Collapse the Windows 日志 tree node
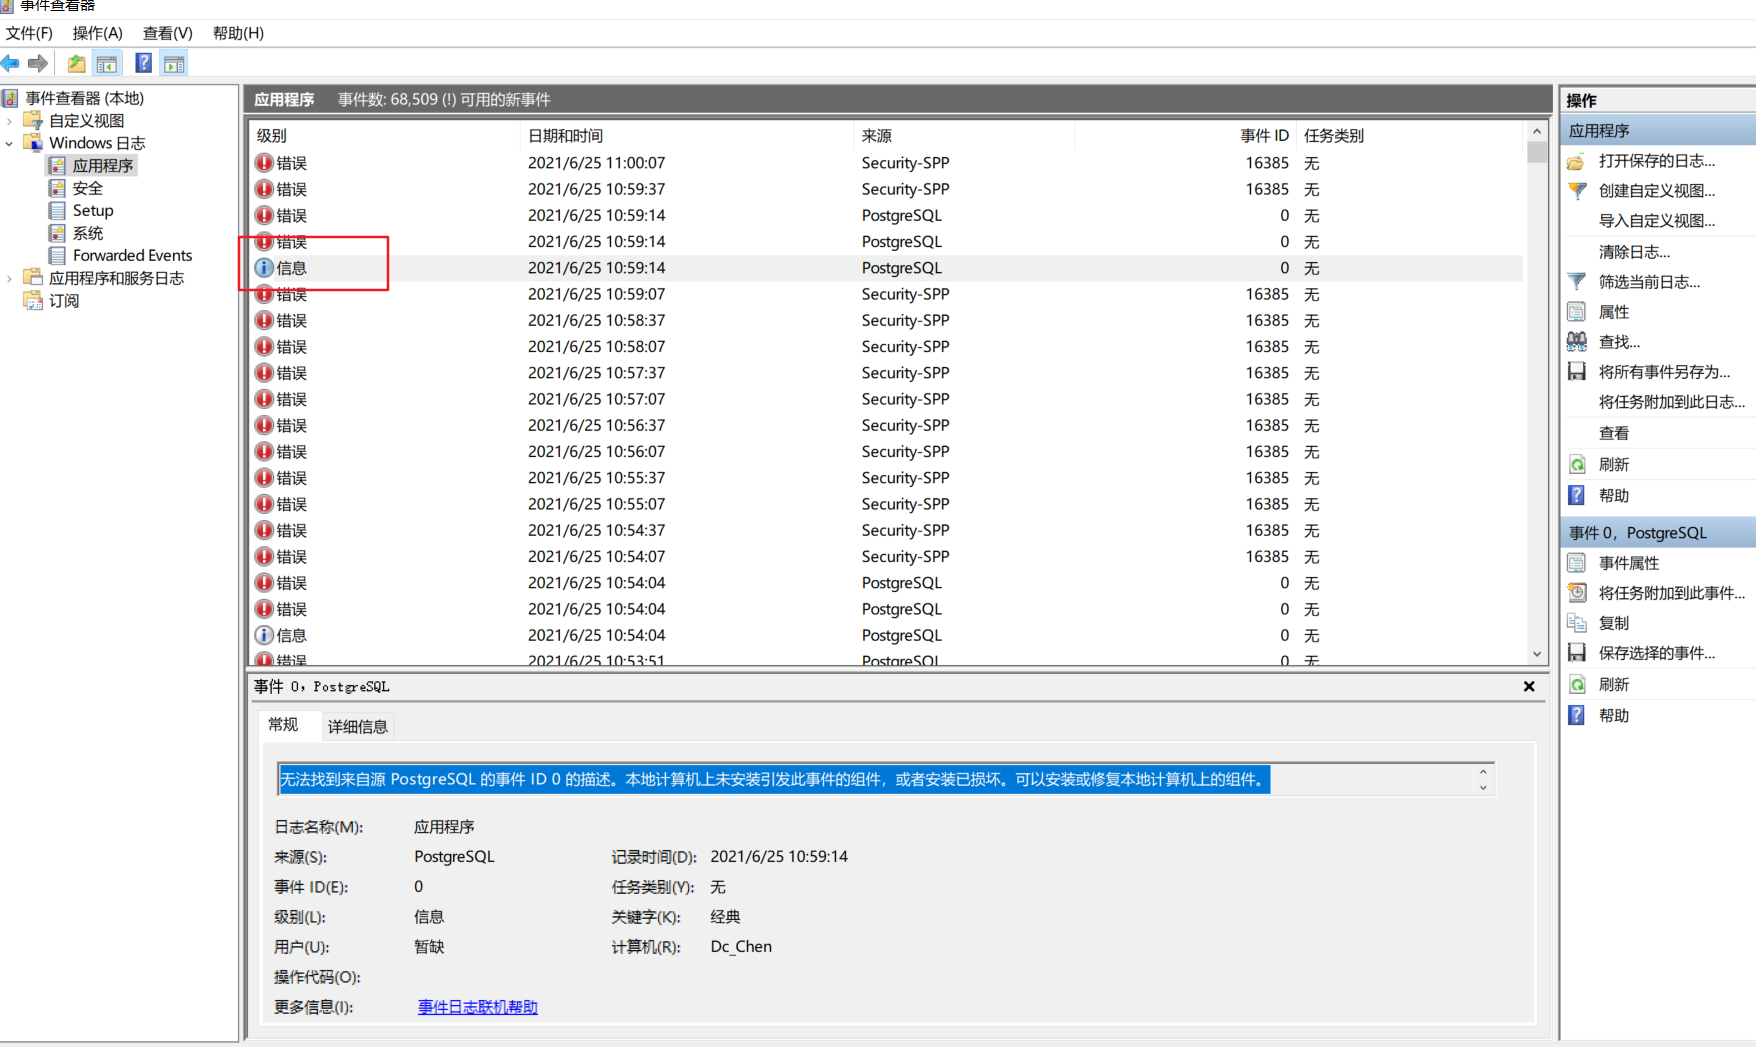 click(10, 142)
